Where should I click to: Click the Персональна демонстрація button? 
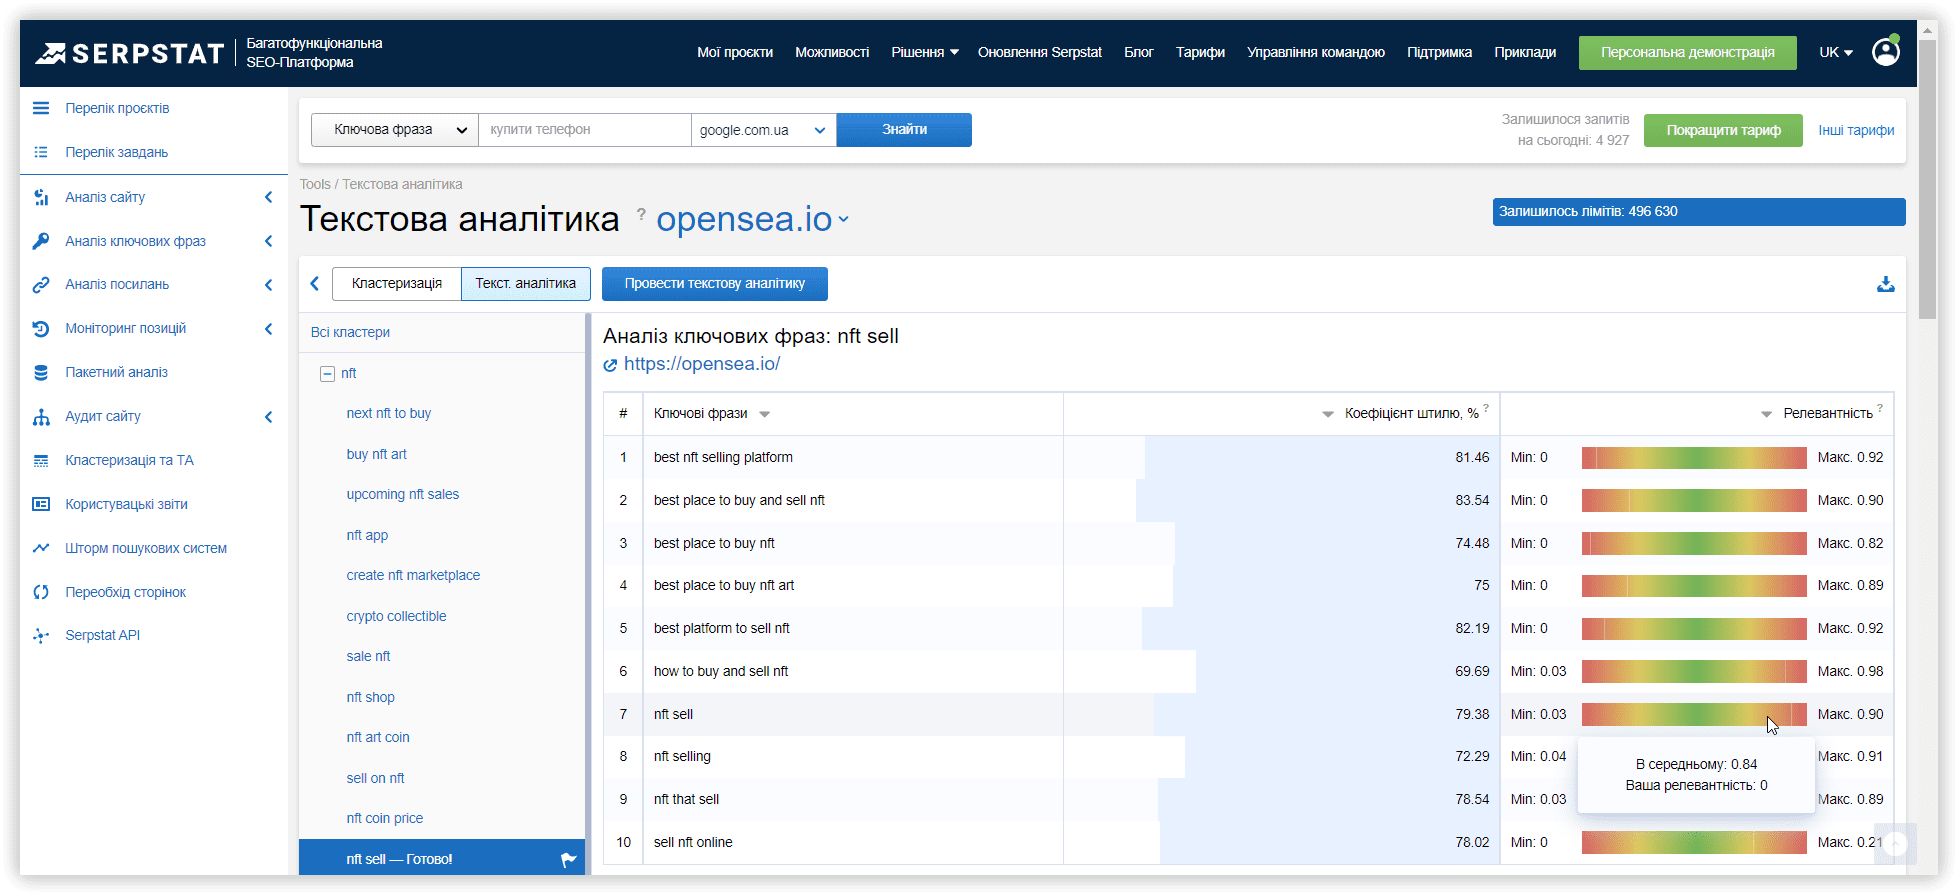pos(1688,52)
